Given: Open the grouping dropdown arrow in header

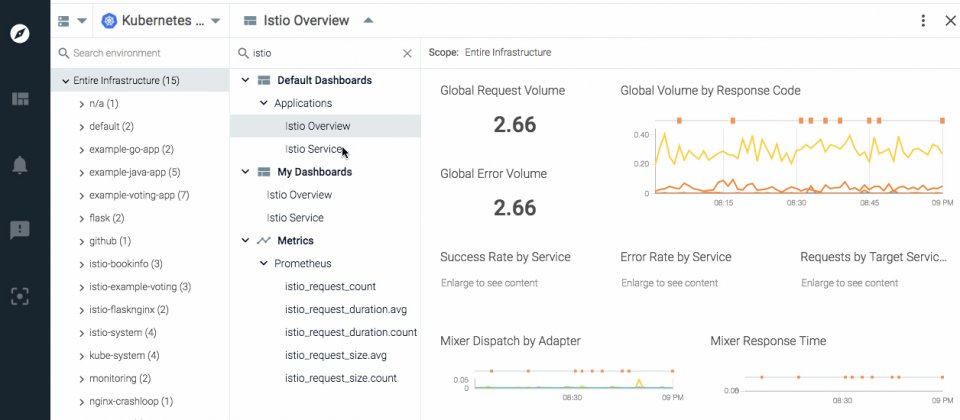Looking at the screenshot, I should (x=82, y=21).
